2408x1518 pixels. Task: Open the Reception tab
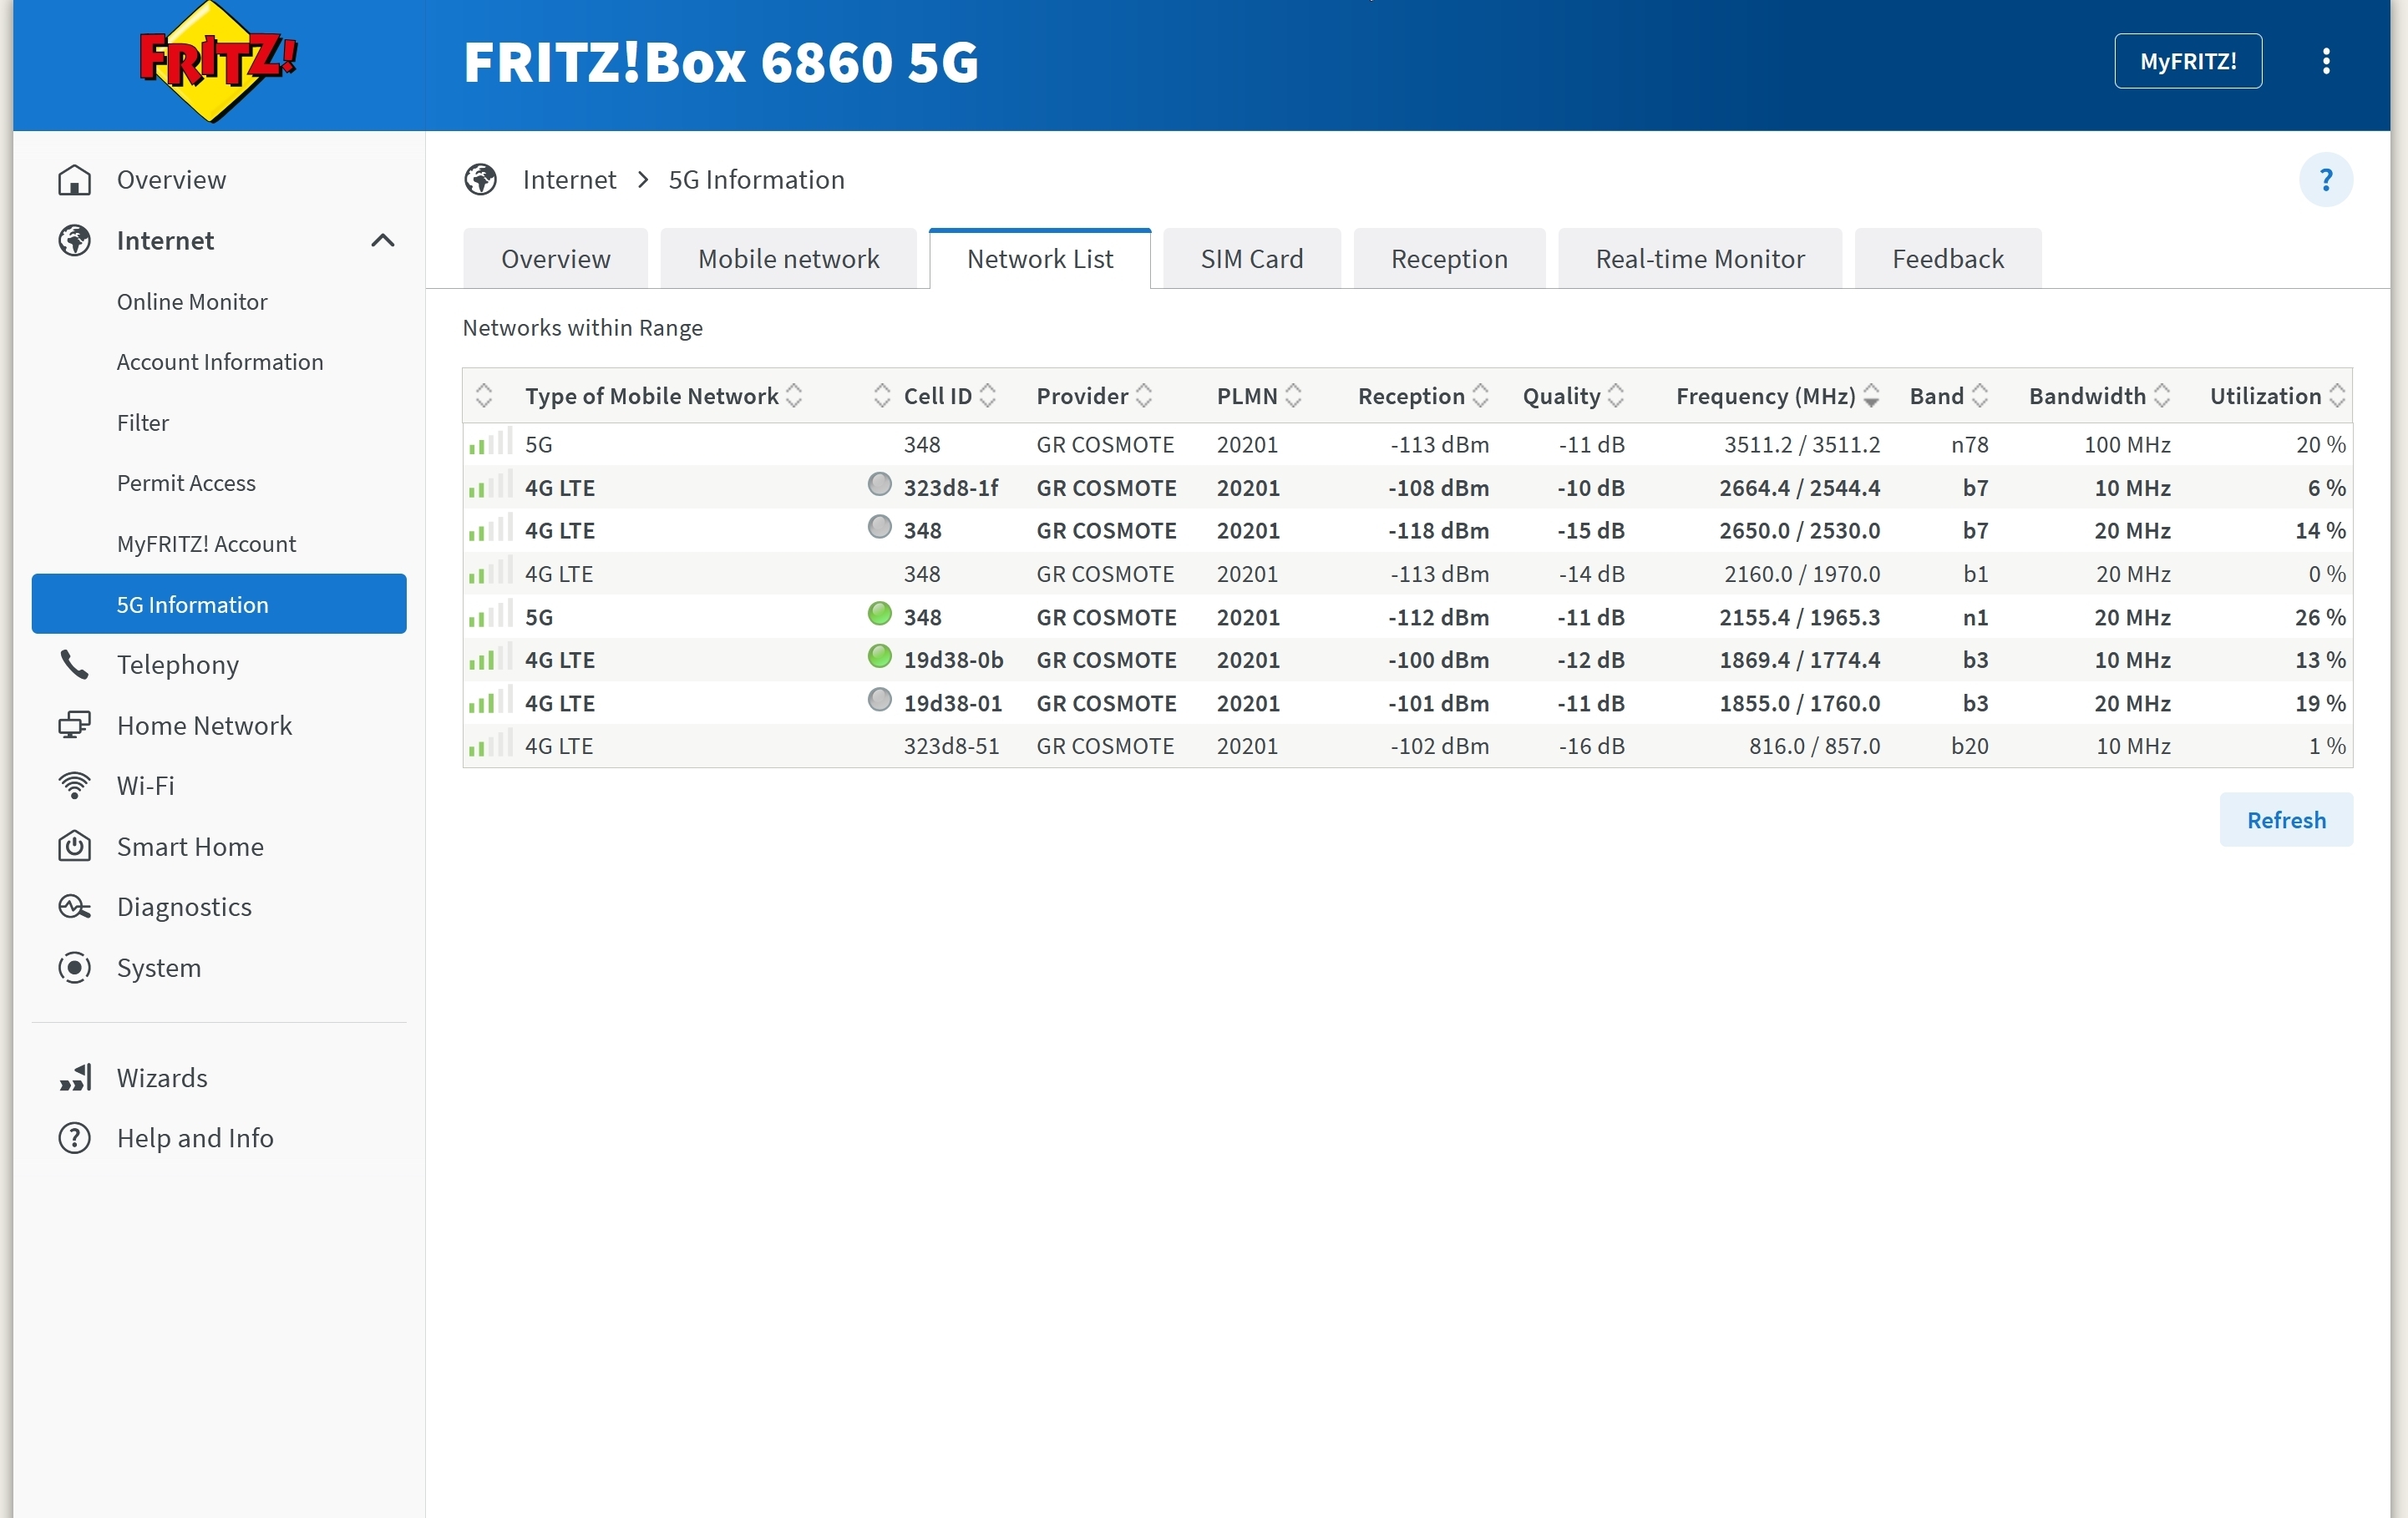1449,259
